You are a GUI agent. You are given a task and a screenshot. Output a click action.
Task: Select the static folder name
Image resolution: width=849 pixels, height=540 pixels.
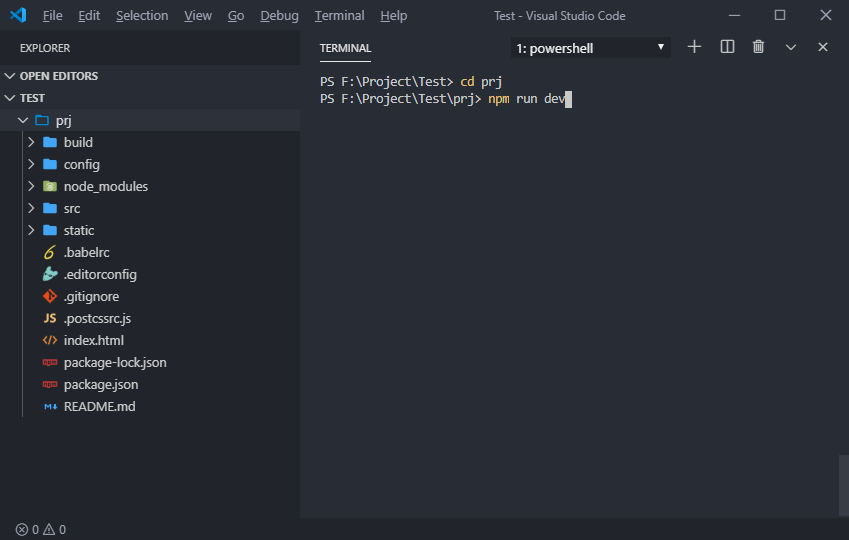pos(79,230)
